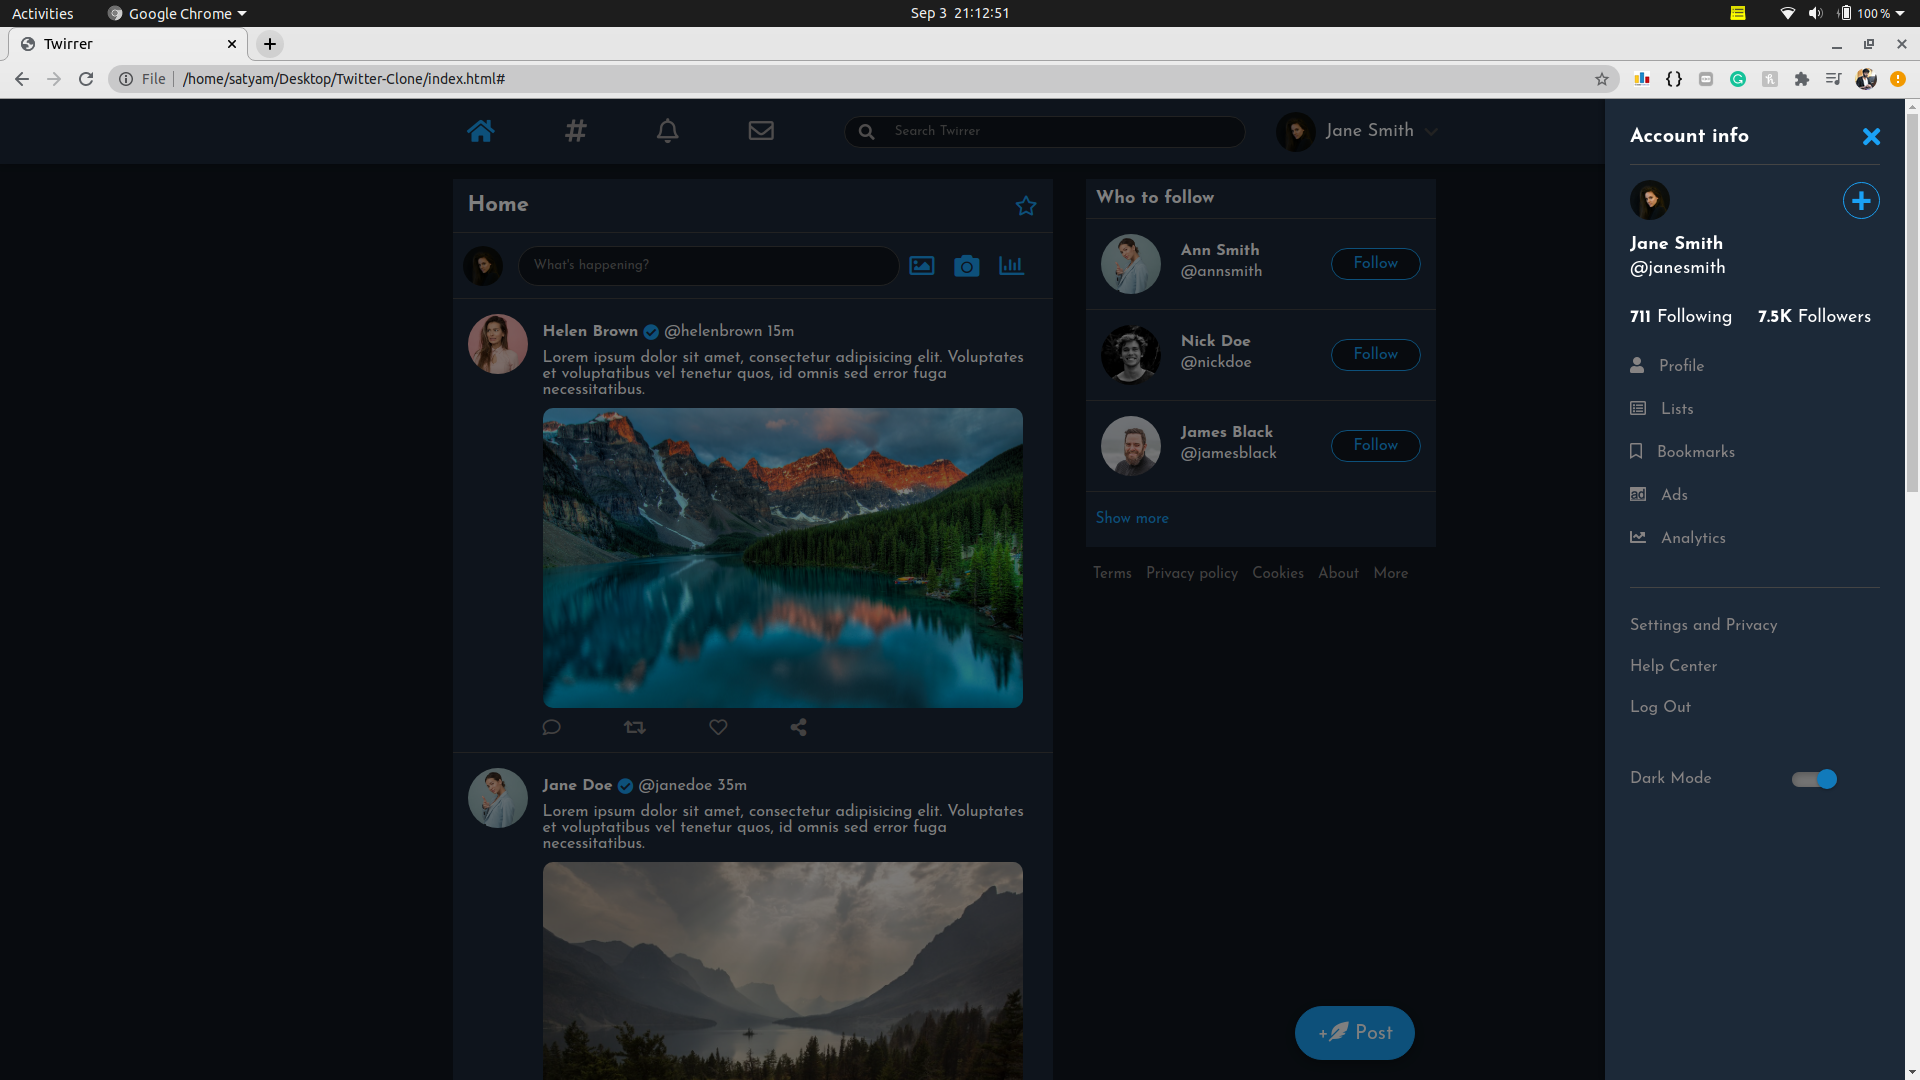1920x1080 pixels.
Task: Select Log Out in the account panel
Action: coord(1659,707)
